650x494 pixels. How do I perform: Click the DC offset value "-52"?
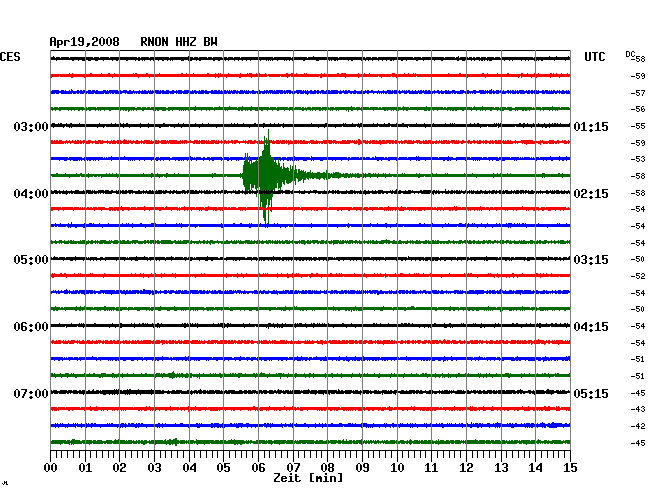(x=638, y=276)
